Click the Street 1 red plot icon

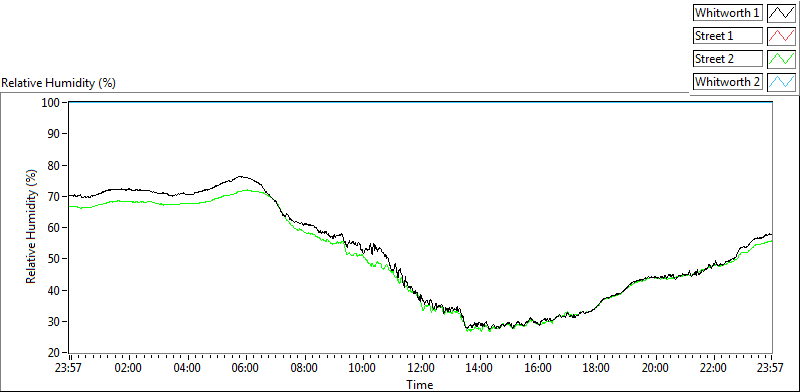tap(781, 36)
